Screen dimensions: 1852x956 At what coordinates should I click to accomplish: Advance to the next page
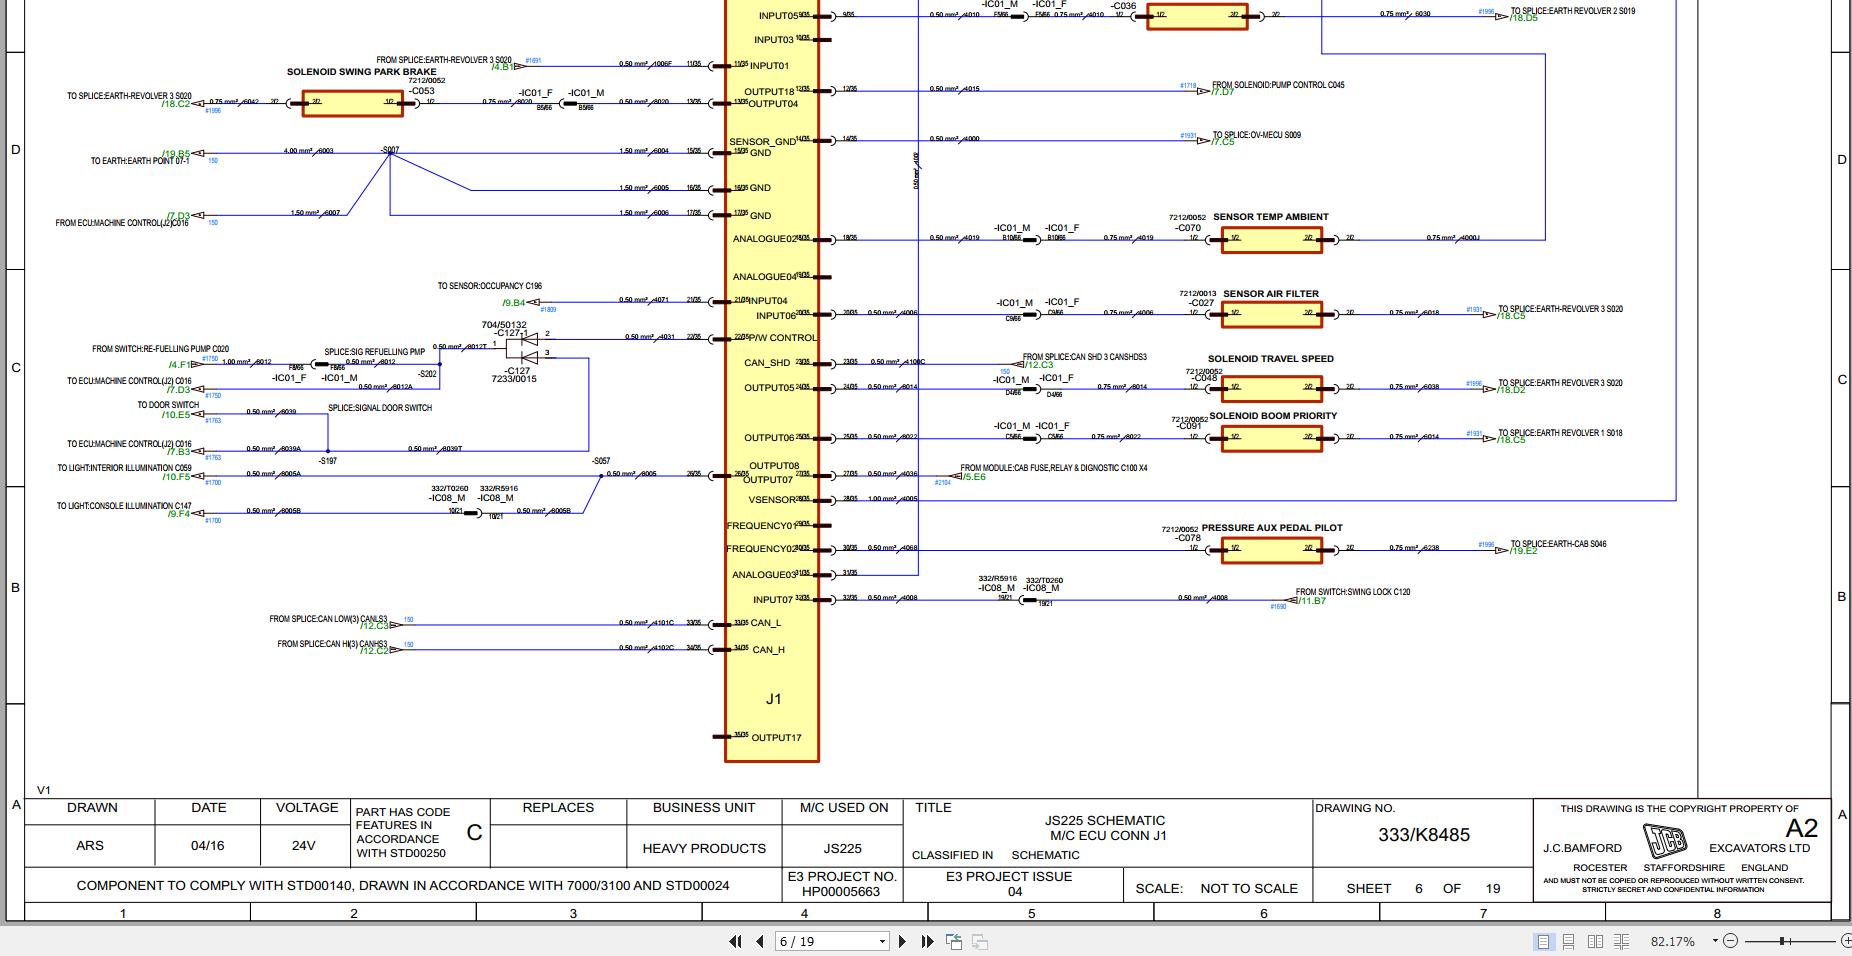pyautogui.click(x=903, y=941)
